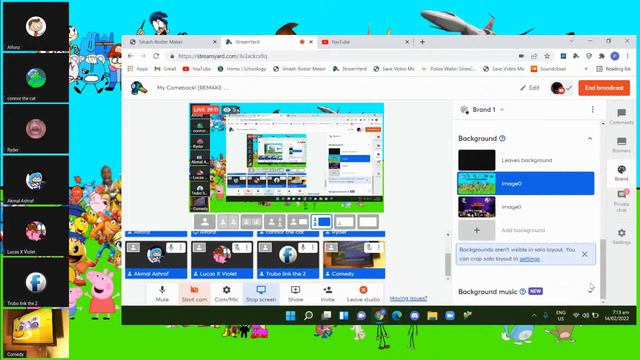The width and height of the screenshot is (640, 360).
Task: Click Edit broadcast title
Action: (529, 88)
